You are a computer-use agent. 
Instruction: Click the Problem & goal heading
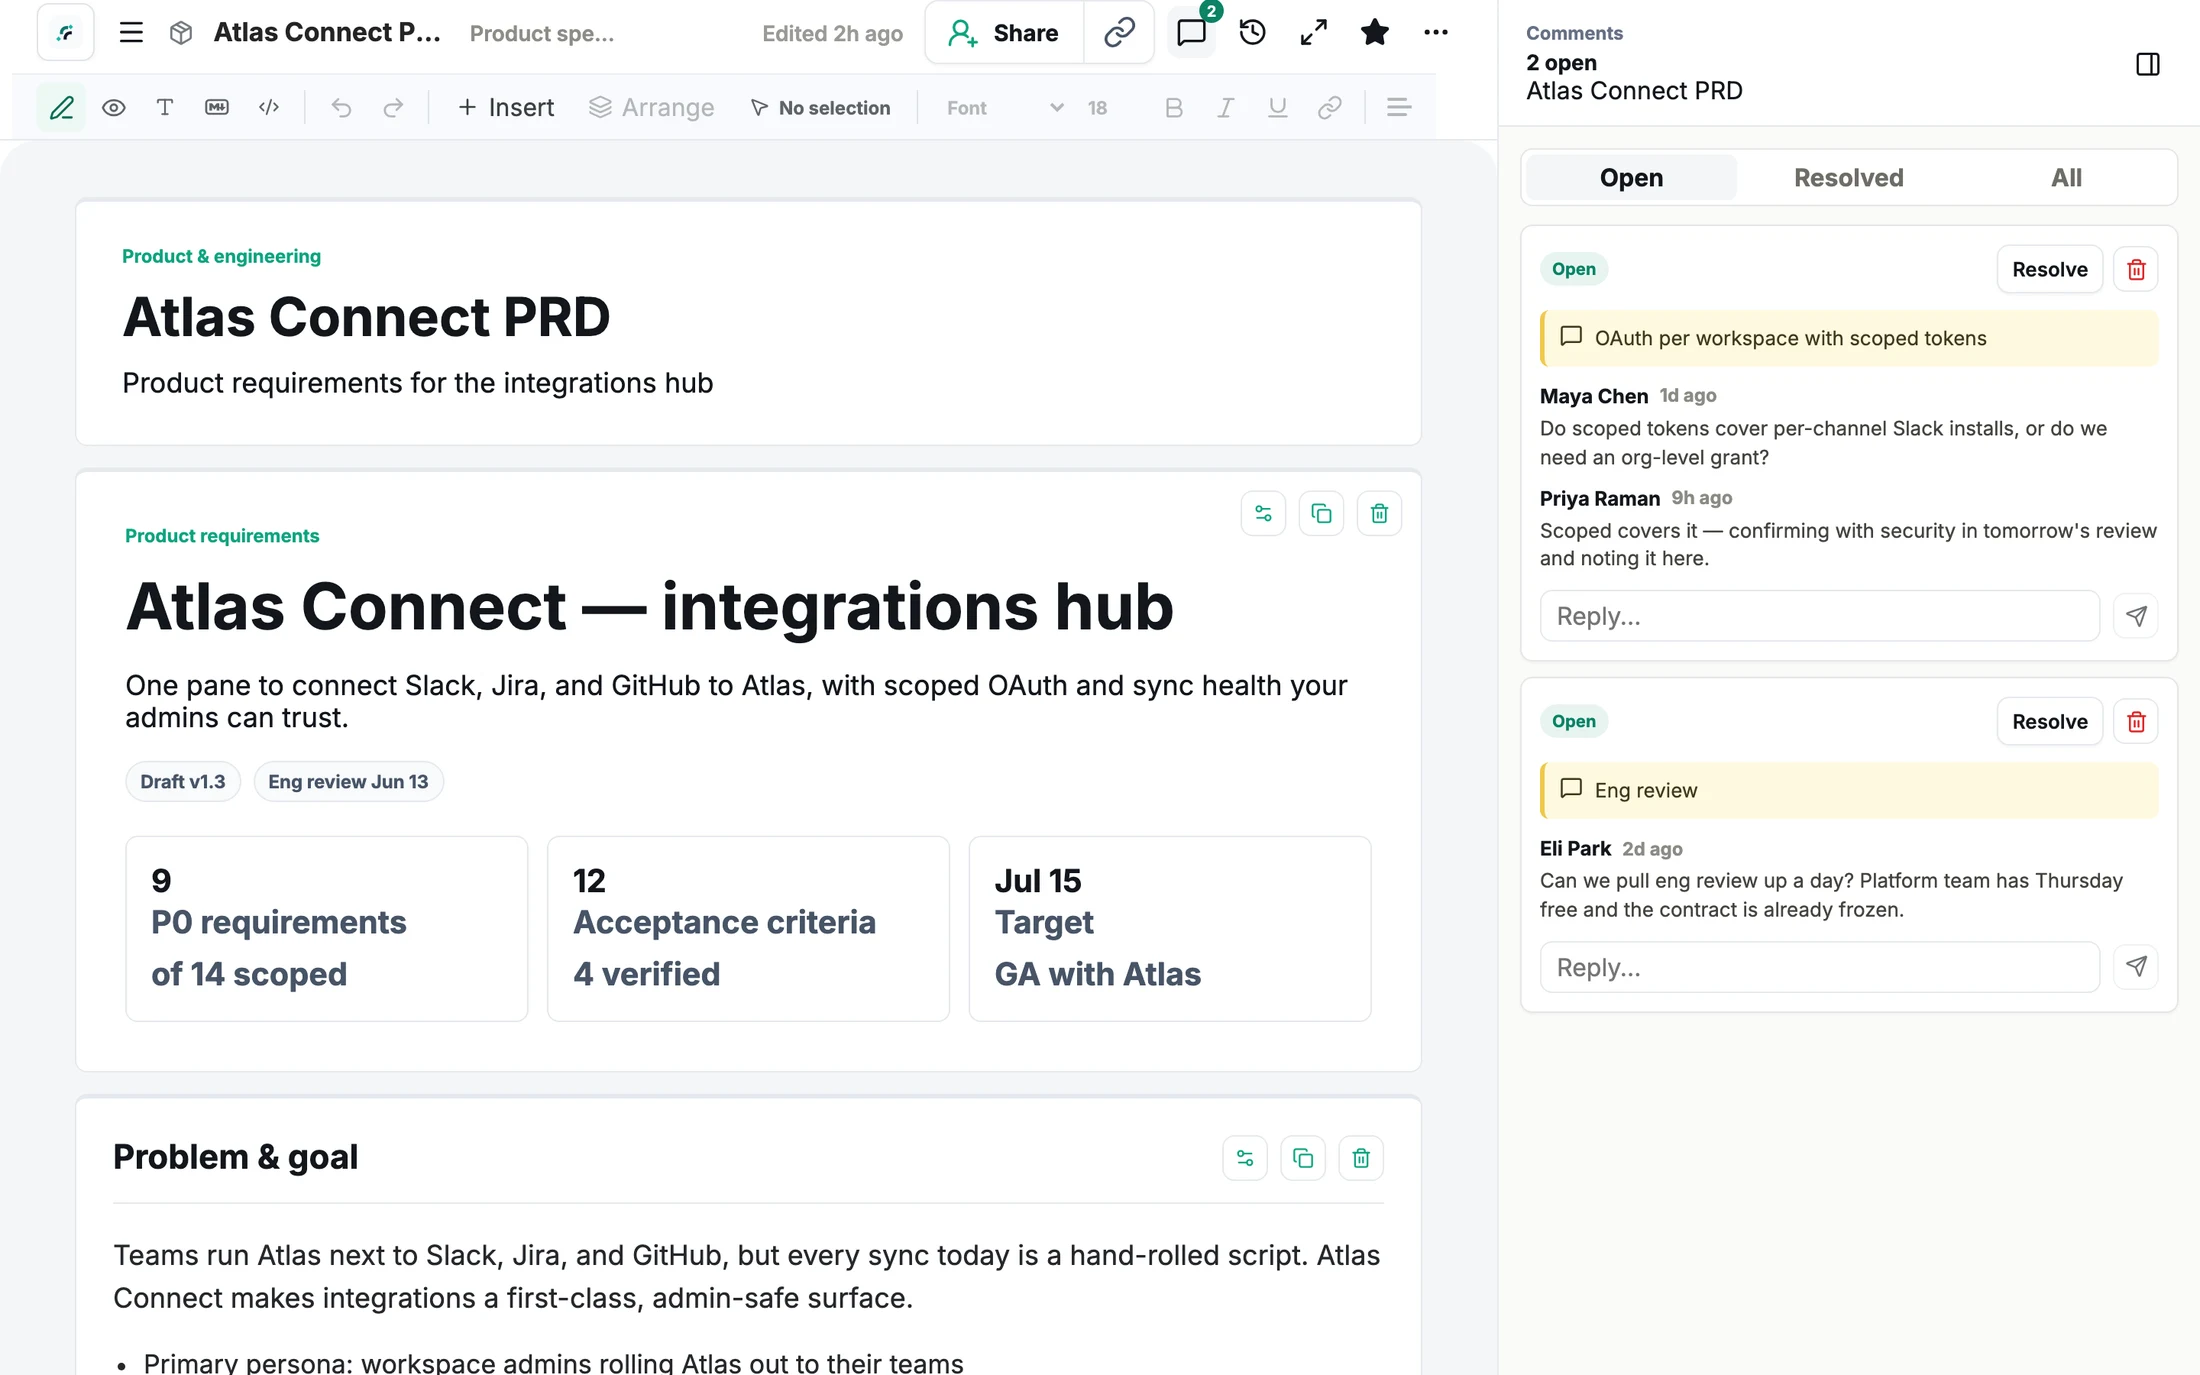235,1157
